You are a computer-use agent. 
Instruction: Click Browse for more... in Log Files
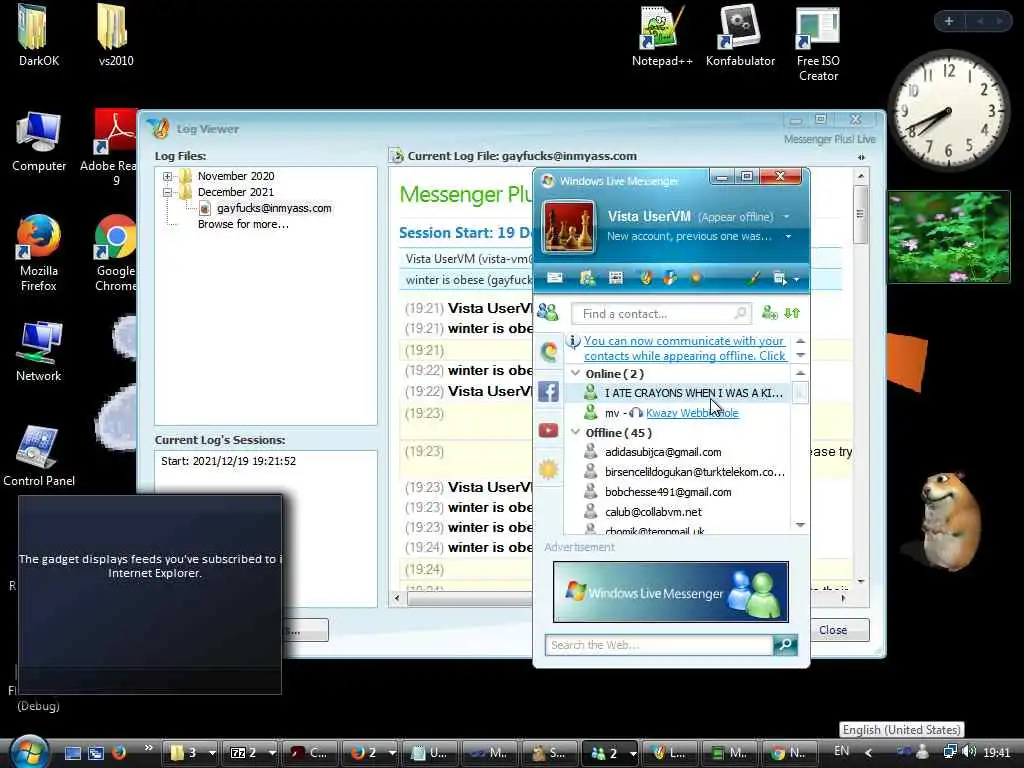(243, 224)
